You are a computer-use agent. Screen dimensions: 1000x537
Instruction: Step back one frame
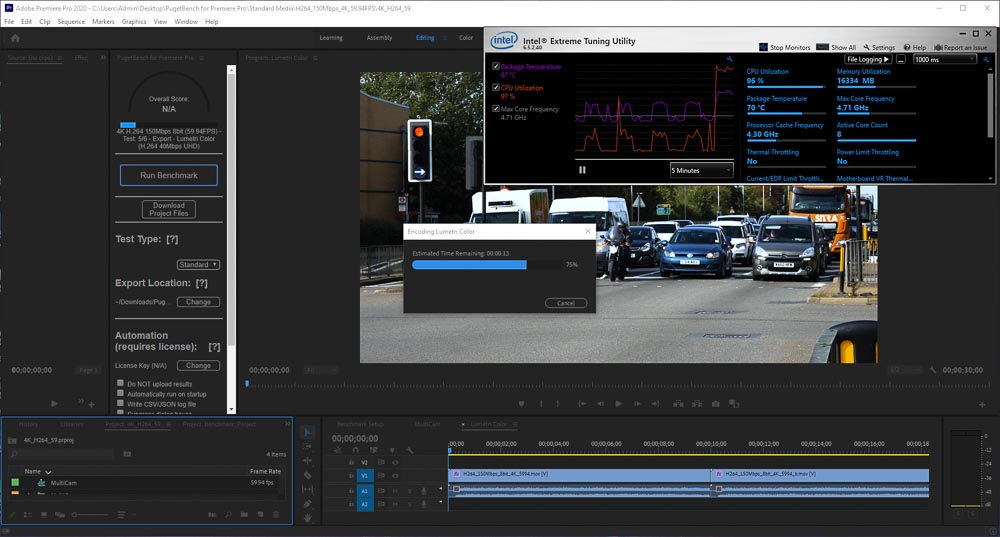[x=600, y=404]
